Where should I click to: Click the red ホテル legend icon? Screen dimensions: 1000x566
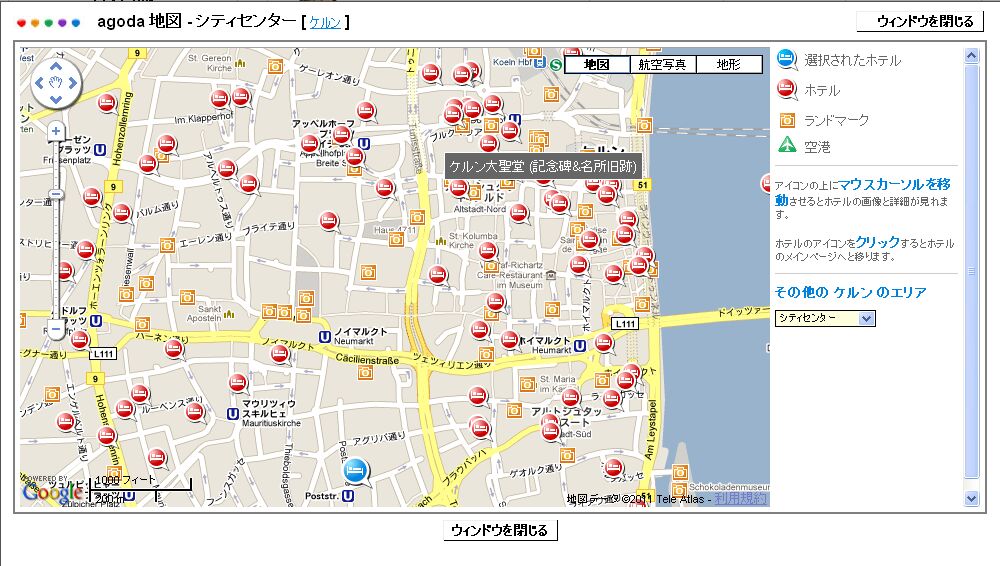pyautogui.click(x=787, y=89)
